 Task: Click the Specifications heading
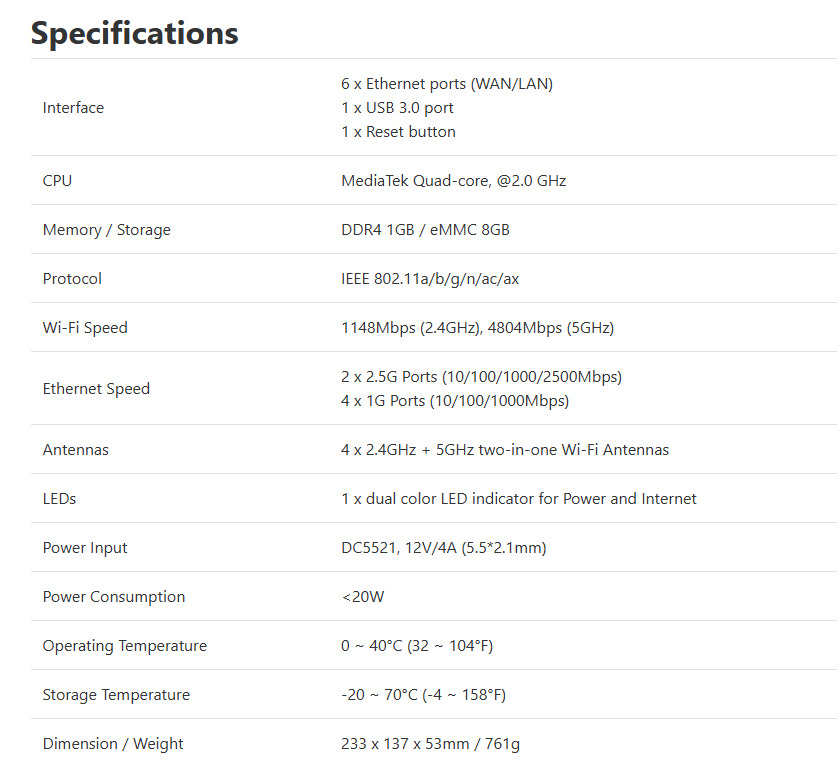pos(135,33)
